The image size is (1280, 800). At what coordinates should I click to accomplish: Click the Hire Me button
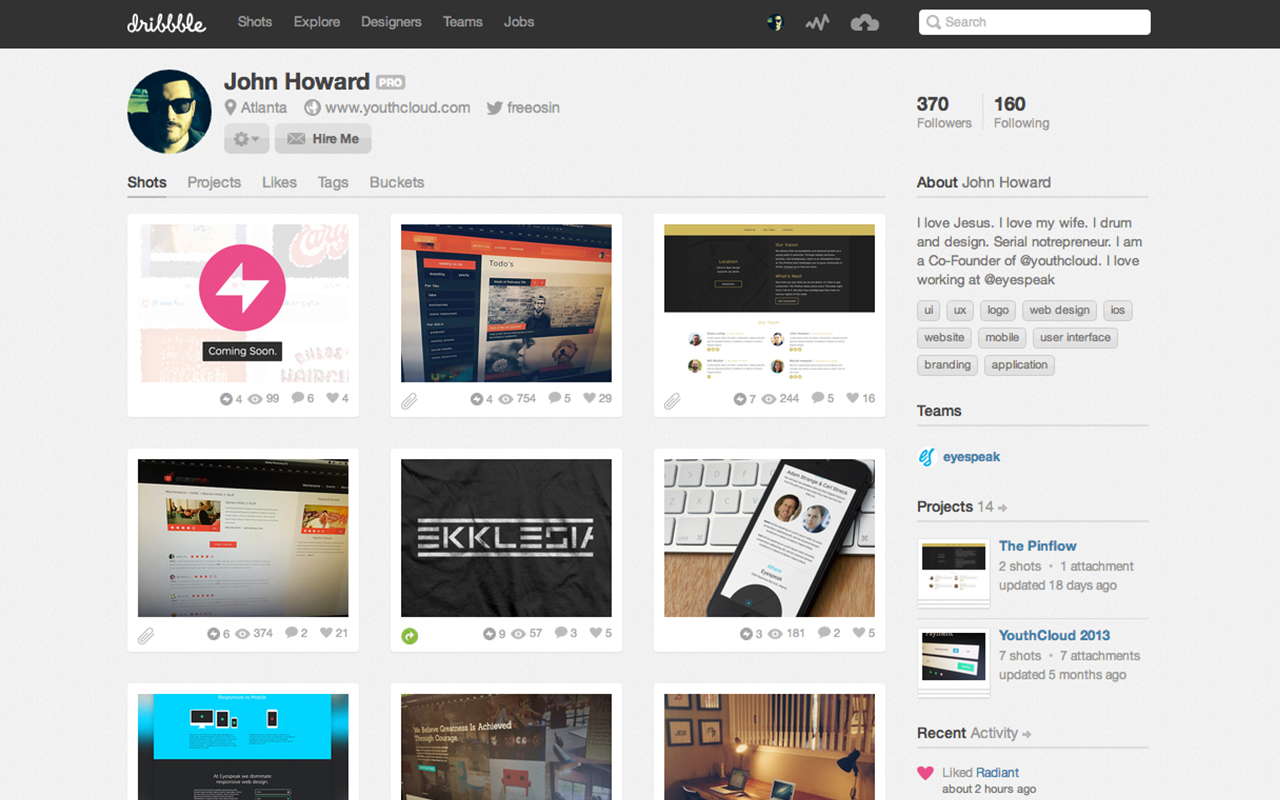(322, 139)
